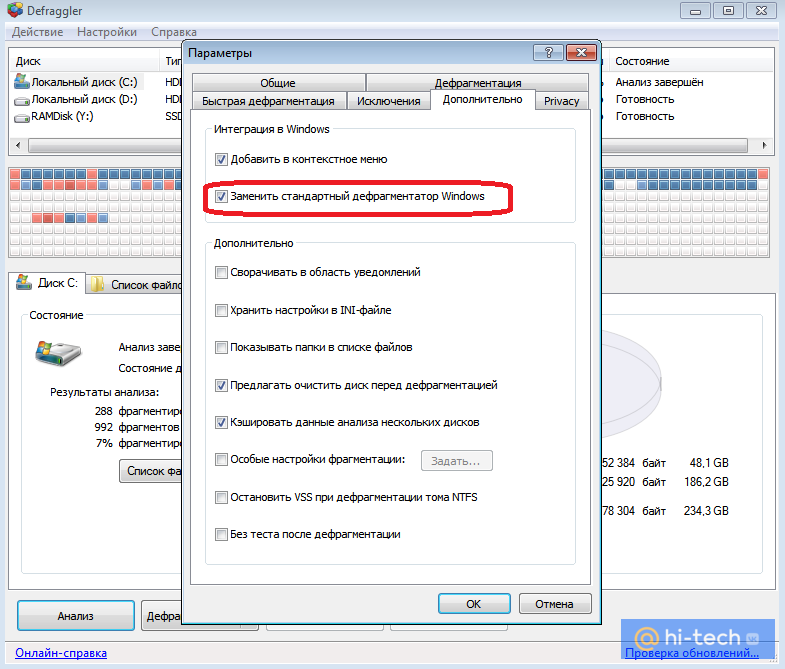This screenshot has width=785, height=669.
Task: Open the Быстрая дефрагментация tab
Action: [268, 101]
